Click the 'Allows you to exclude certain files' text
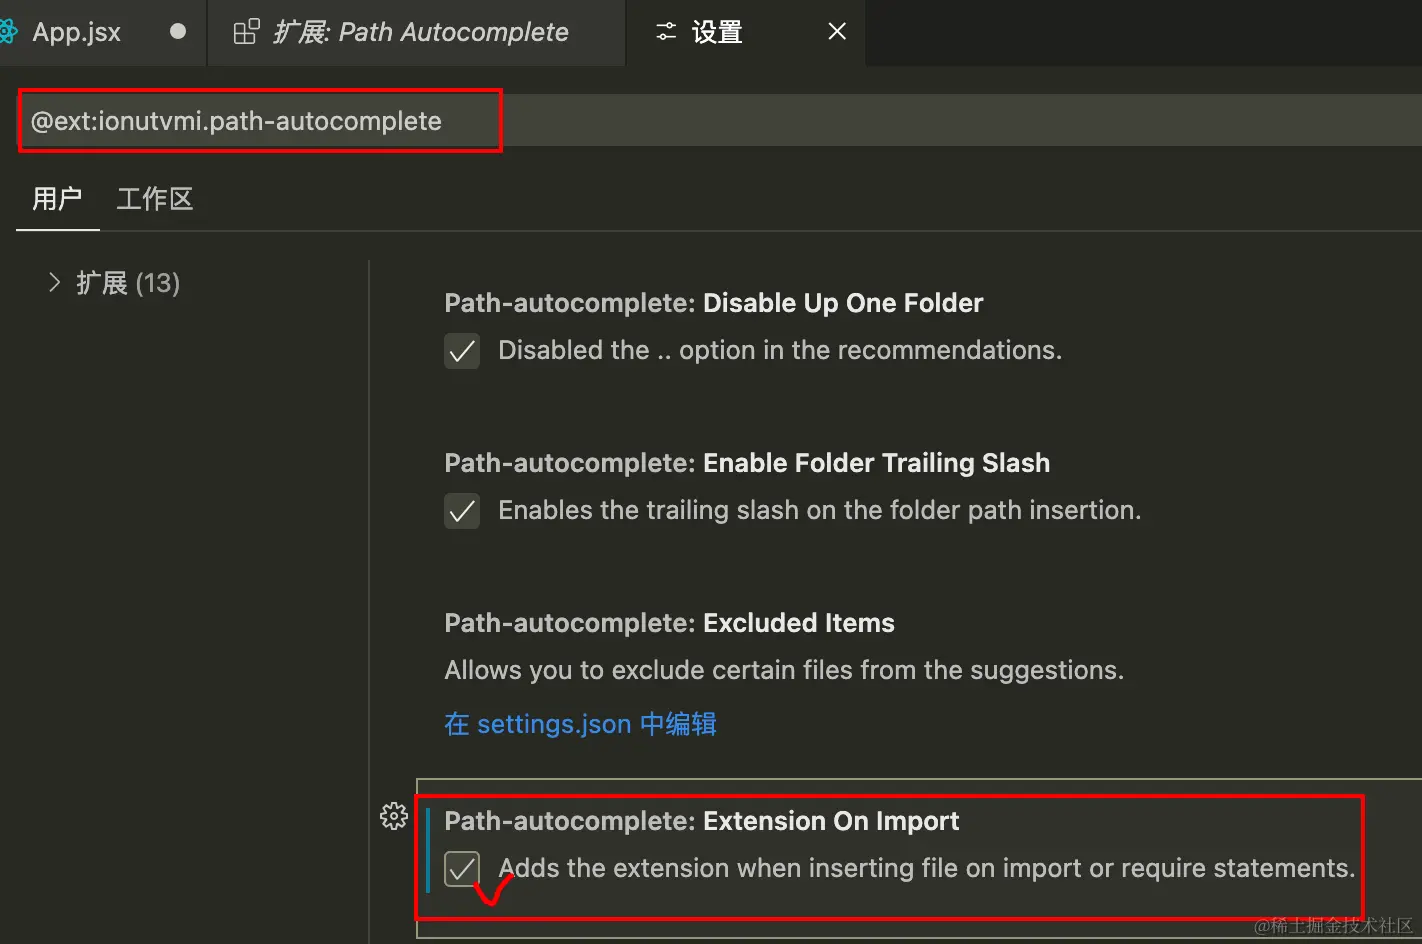This screenshot has height=944, width=1422. point(784,670)
